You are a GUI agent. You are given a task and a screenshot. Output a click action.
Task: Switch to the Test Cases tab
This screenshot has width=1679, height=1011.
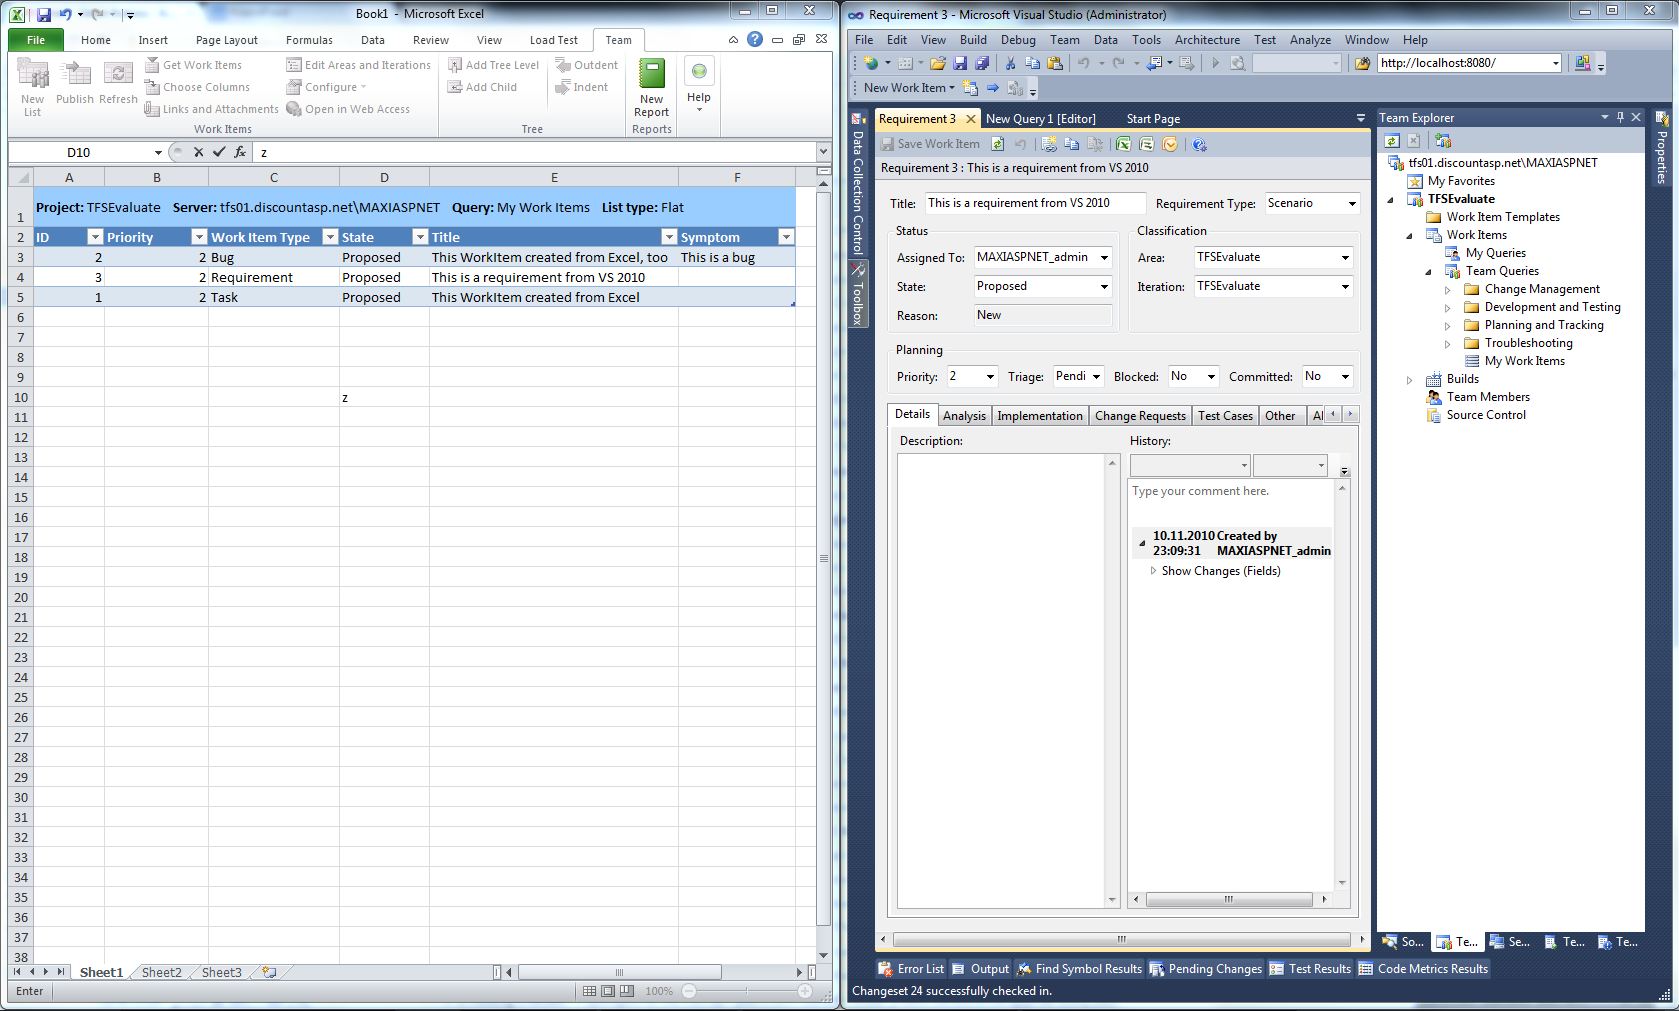pyautogui.click(x=1225, y=416)
